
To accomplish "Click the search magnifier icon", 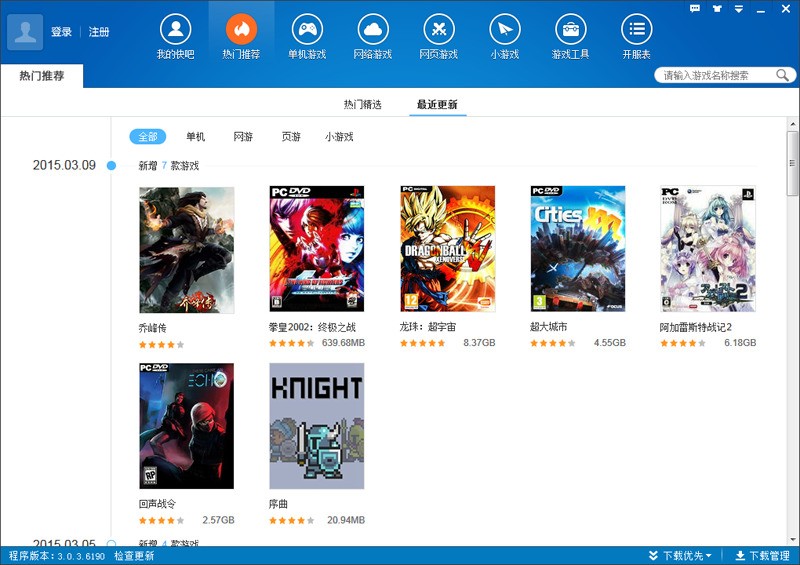I will [x=782, y=76].
